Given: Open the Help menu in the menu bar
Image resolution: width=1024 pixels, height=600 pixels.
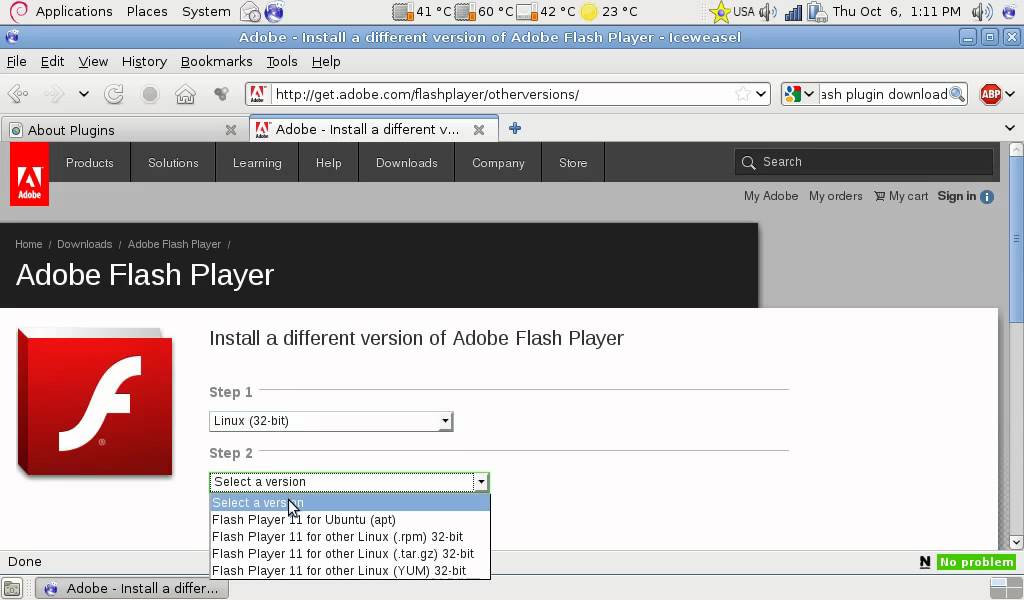Looking at the screenshot, I should tap(326, 61).
